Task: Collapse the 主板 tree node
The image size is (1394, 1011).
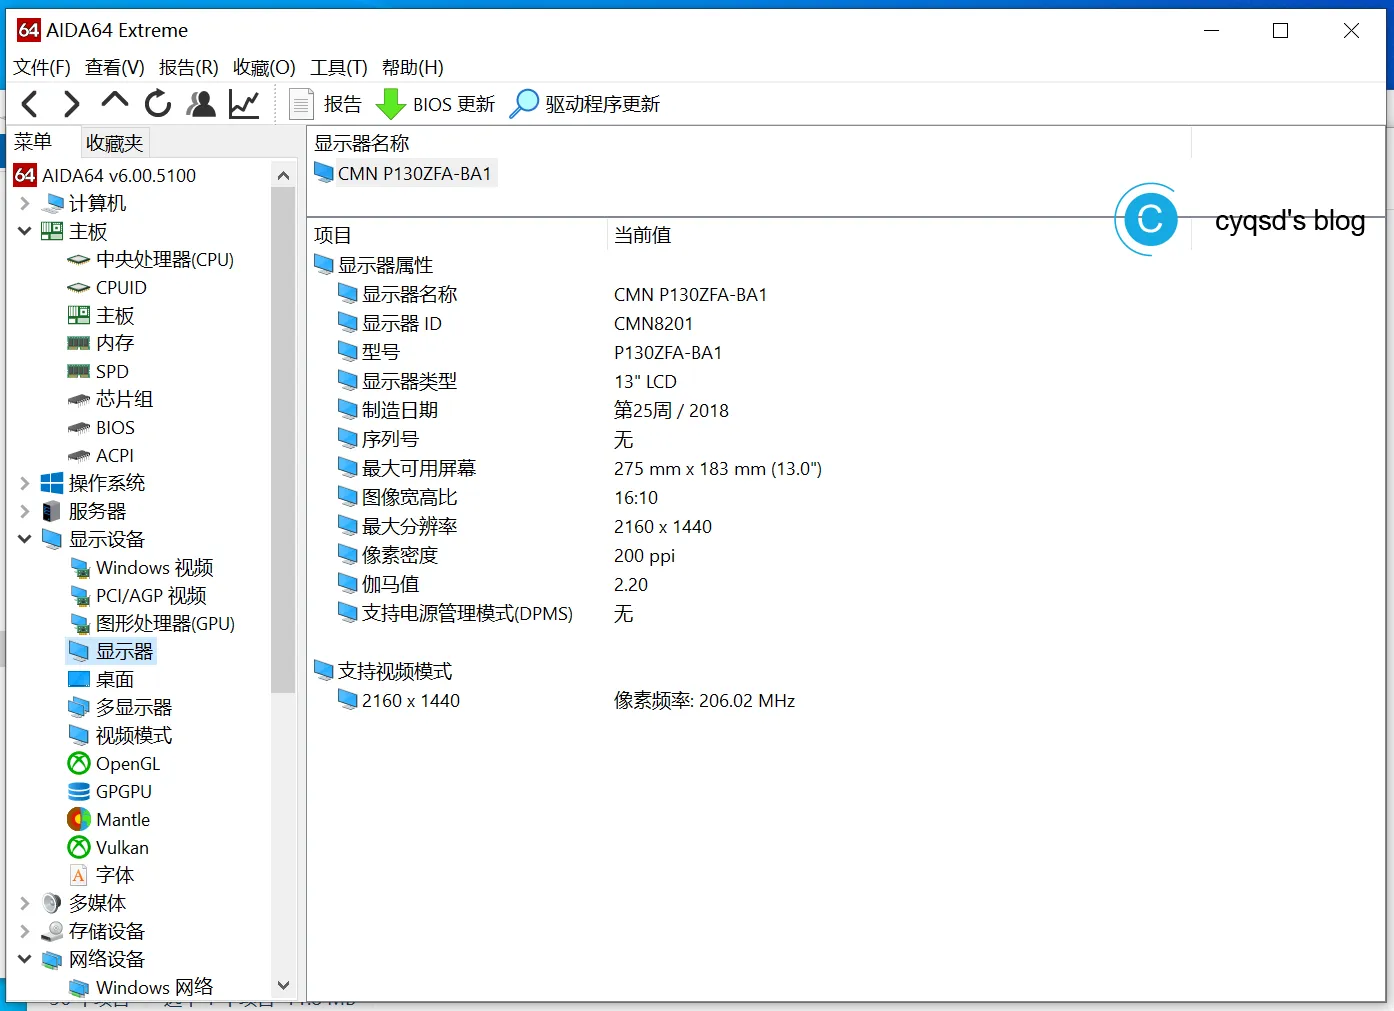Action: click(x=25, y=232)
